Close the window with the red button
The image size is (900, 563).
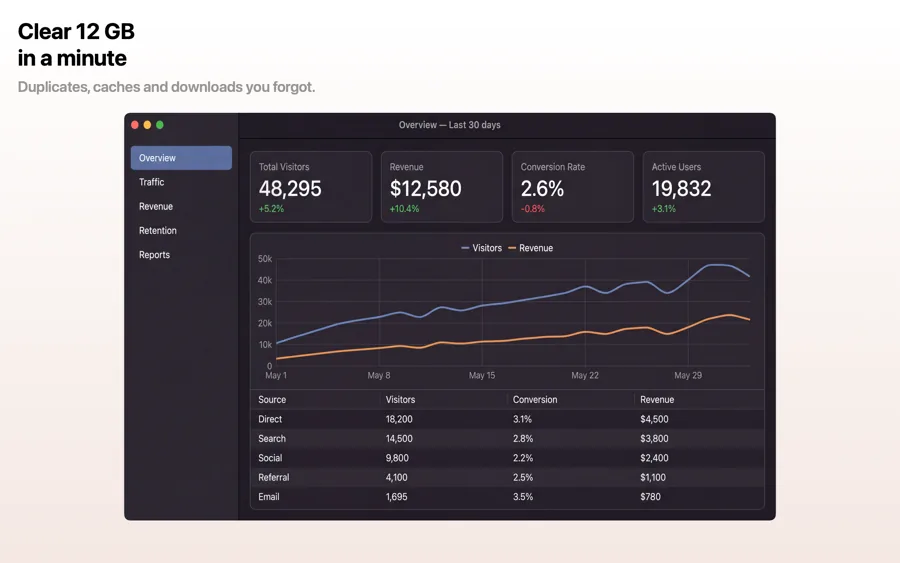point(135,125)
